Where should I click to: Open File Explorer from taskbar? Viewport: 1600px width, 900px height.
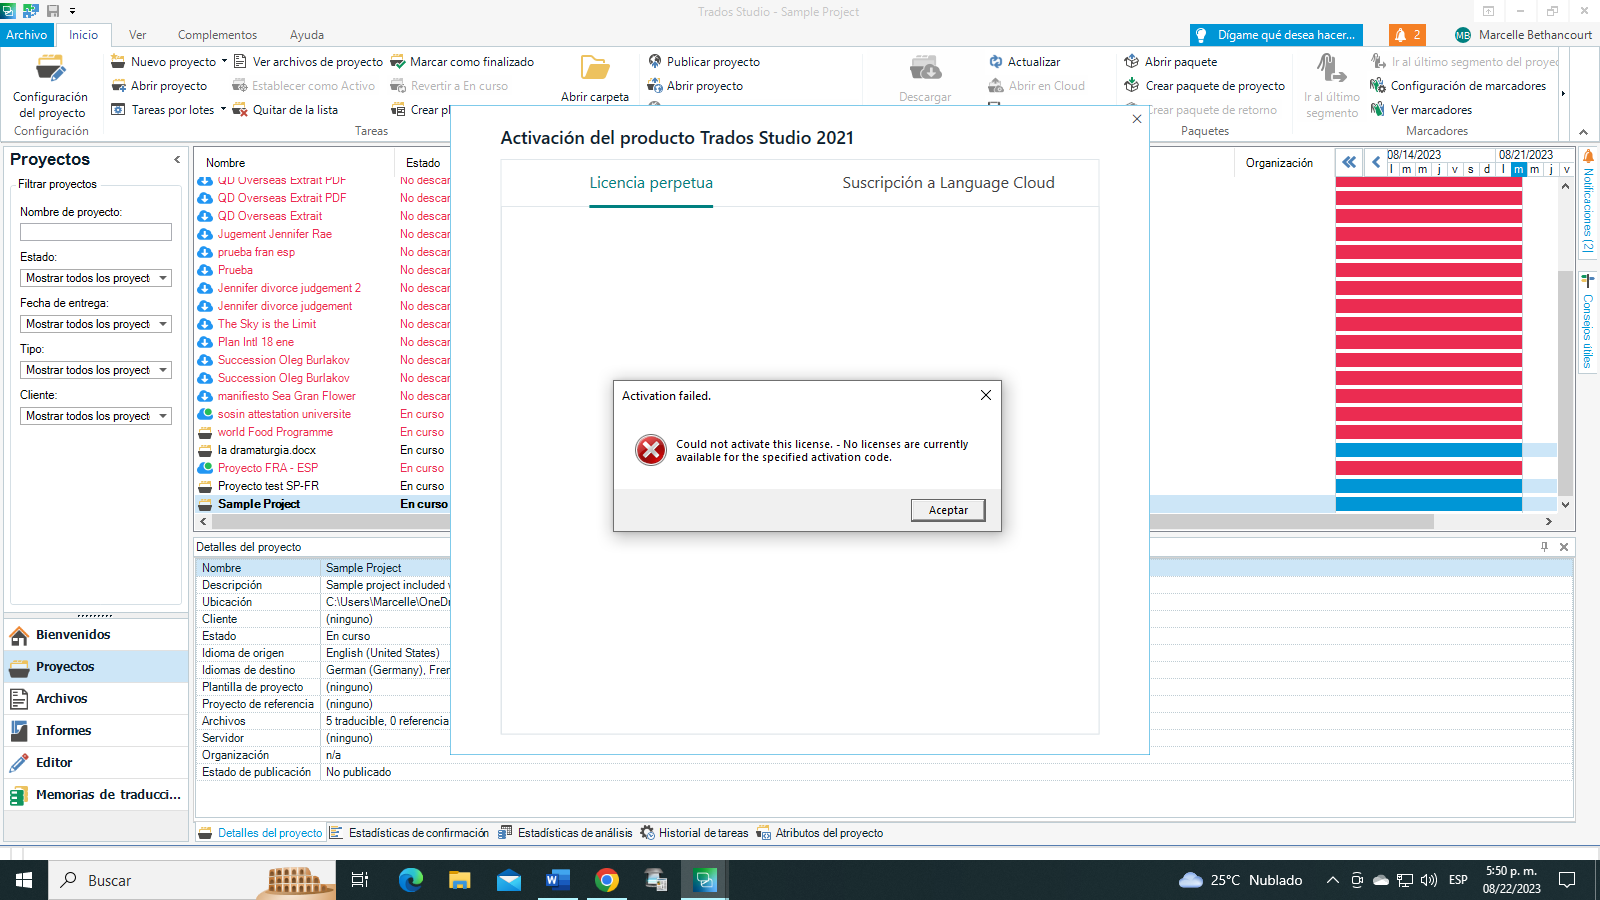459,880
